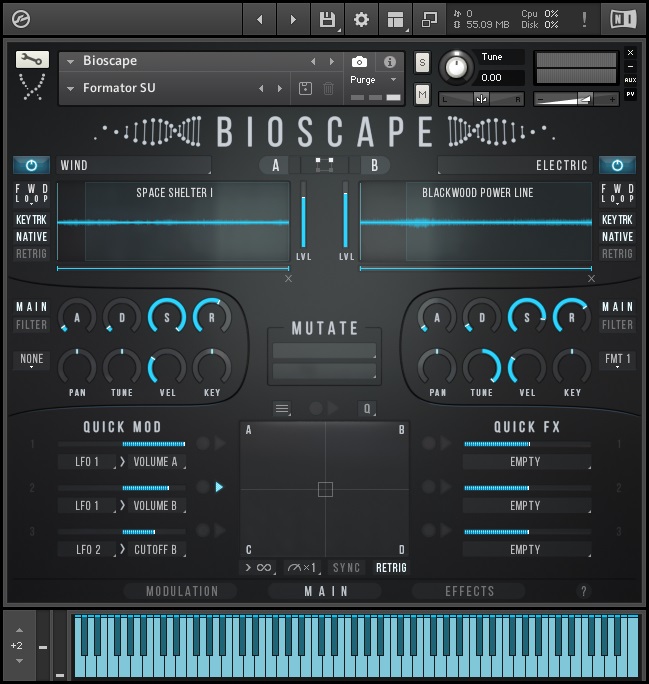Viewport: 649px width, 684px height.
Task: Click NATIVE button for layer A
Action: click(x=31, y=237)
